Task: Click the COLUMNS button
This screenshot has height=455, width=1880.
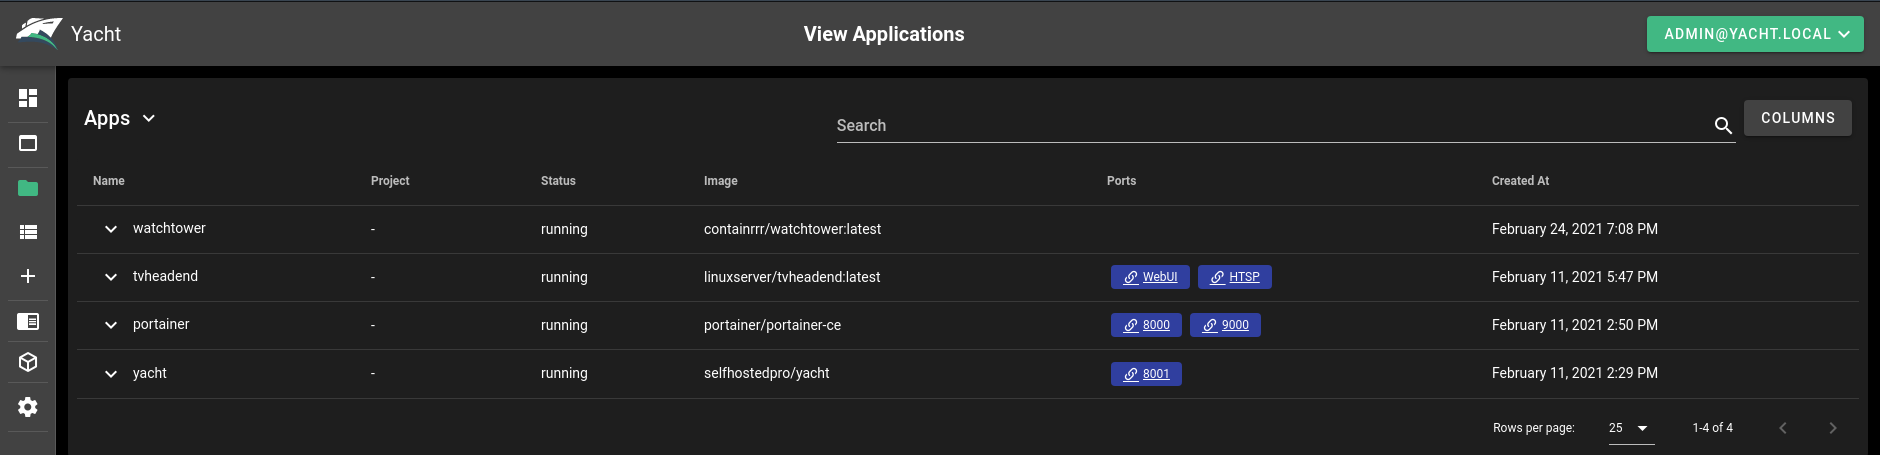Action: [1798, 118]
